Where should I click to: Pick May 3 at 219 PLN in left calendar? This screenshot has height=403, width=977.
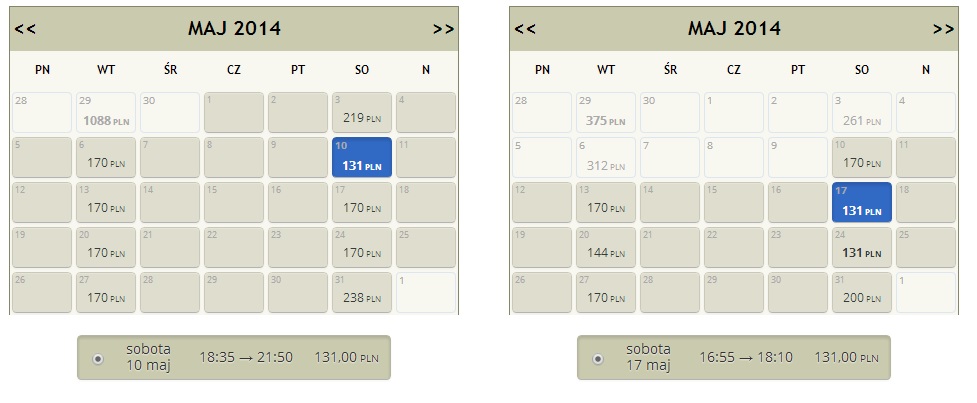coord(362,113)
